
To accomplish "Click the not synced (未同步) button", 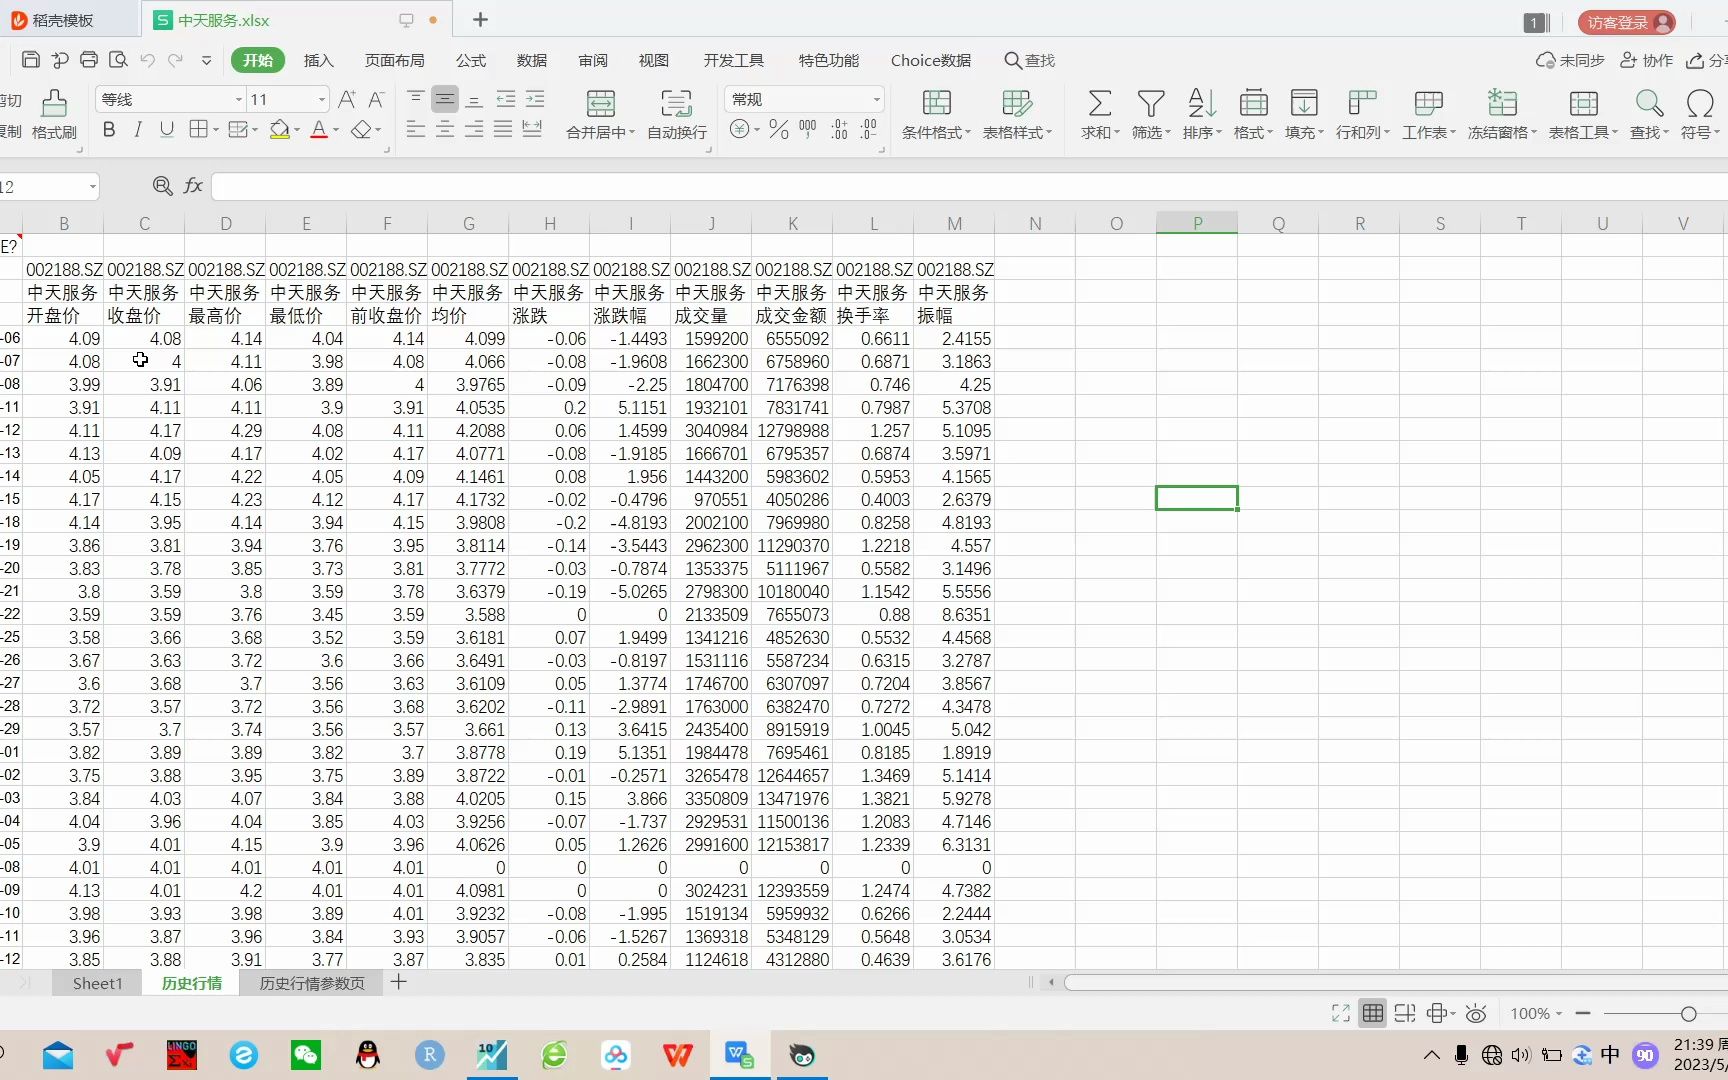I will [1570, 60].
